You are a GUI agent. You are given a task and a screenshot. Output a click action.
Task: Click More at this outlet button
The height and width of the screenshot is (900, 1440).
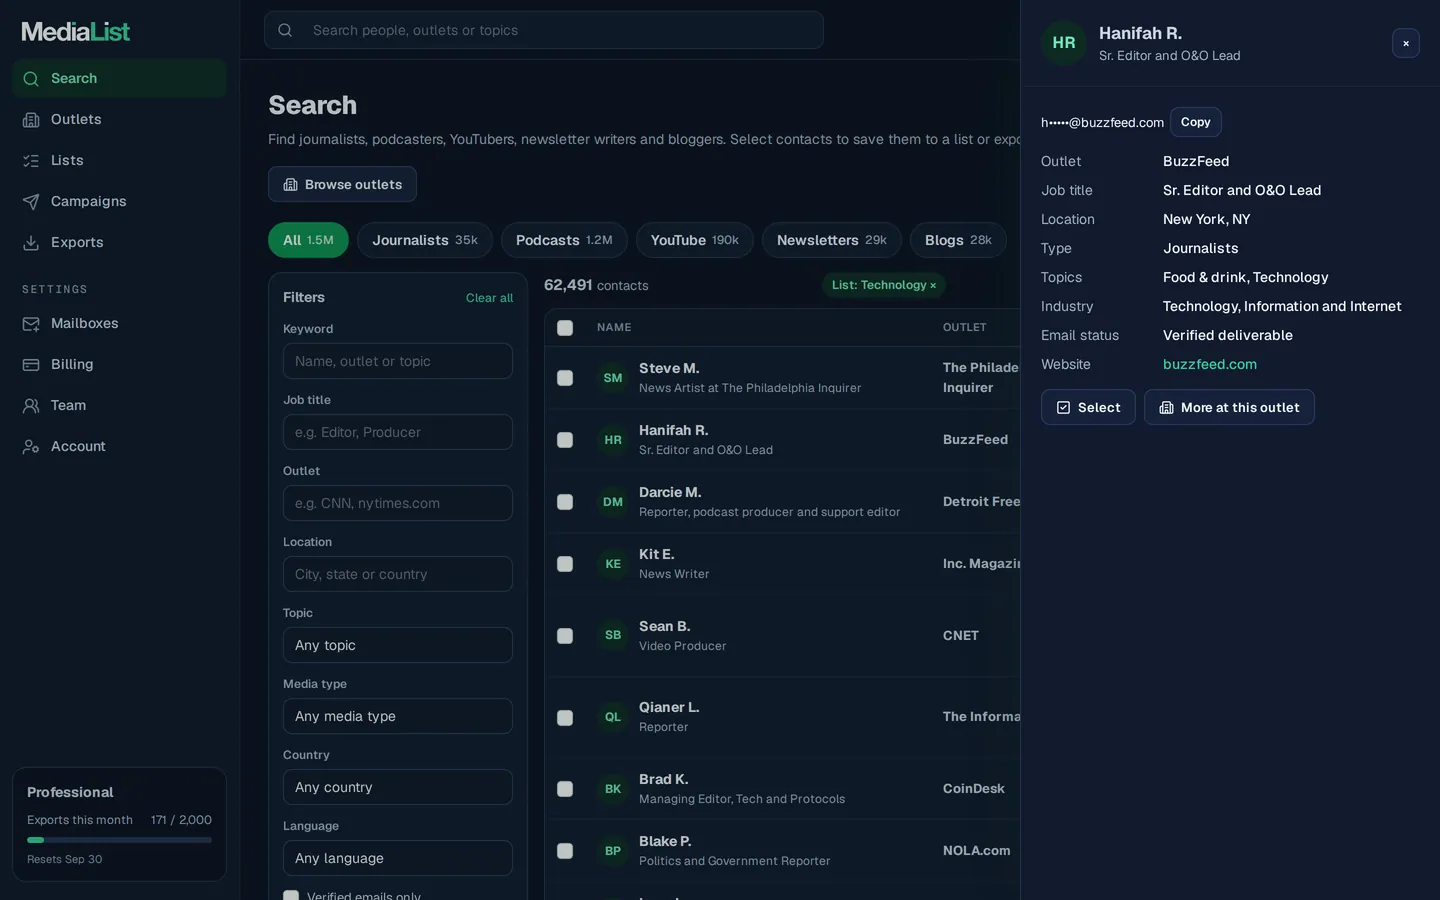point(1229,407)
